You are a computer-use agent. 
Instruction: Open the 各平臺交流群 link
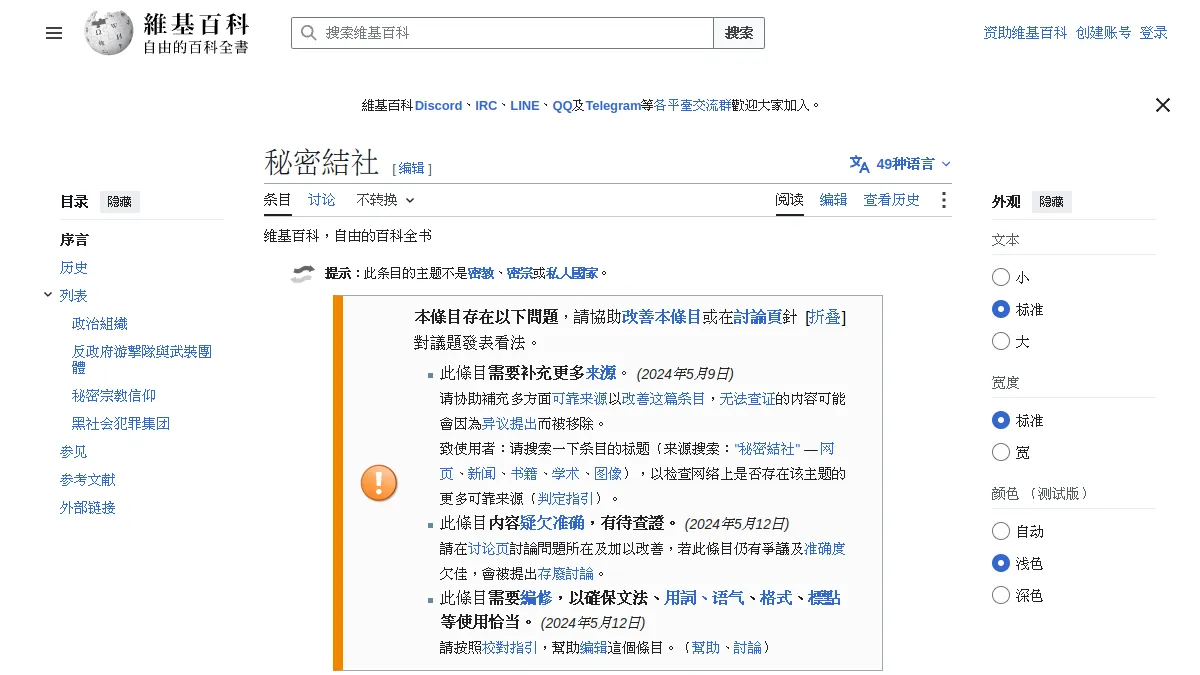click(x=692, y=105)
